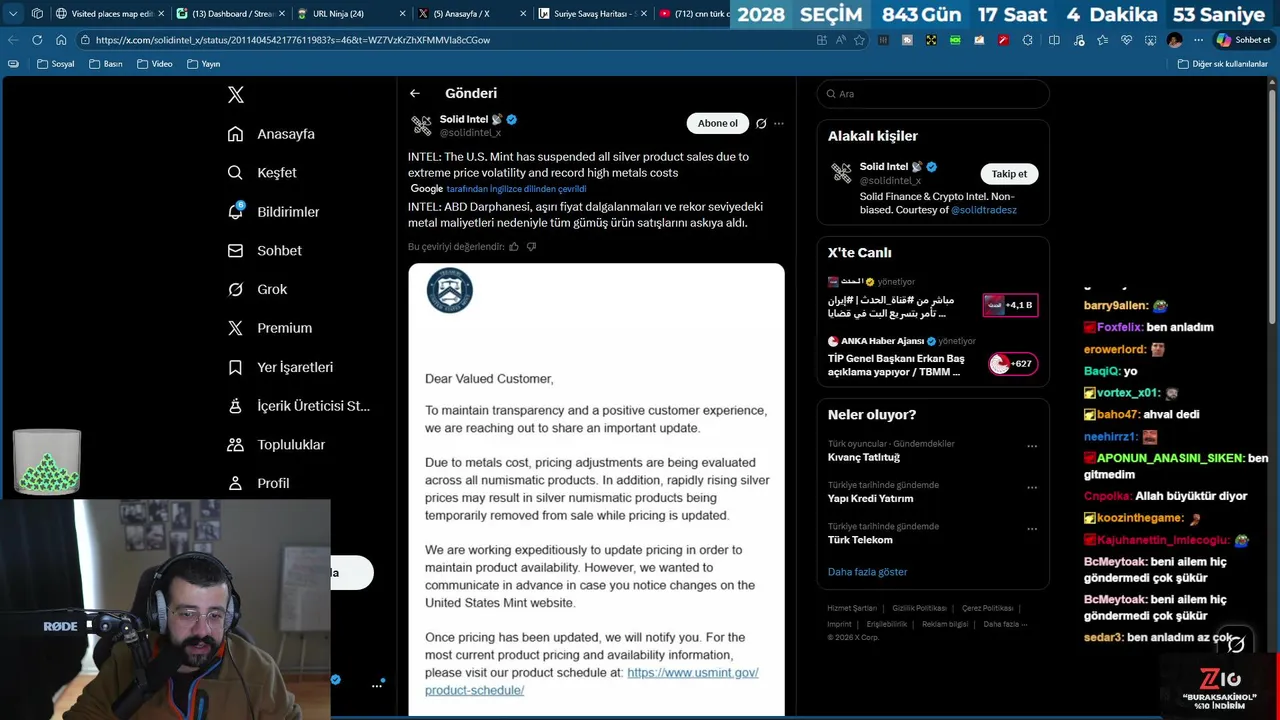
Task: Click Daha fazla göster link
Action: click(x=867, y=572)
